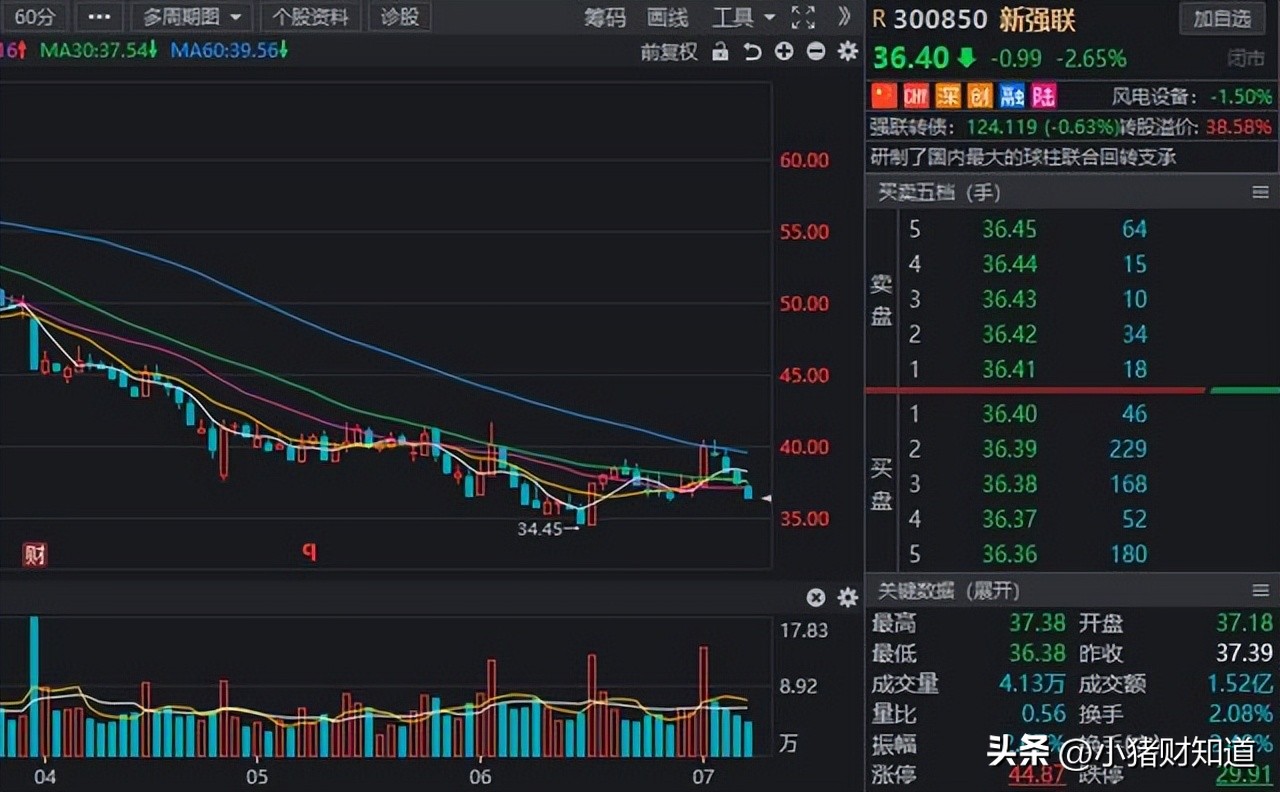Click the fullscreen expand icon in the toolbar
The image size is (1280, 792).
[x=802, y=17]
